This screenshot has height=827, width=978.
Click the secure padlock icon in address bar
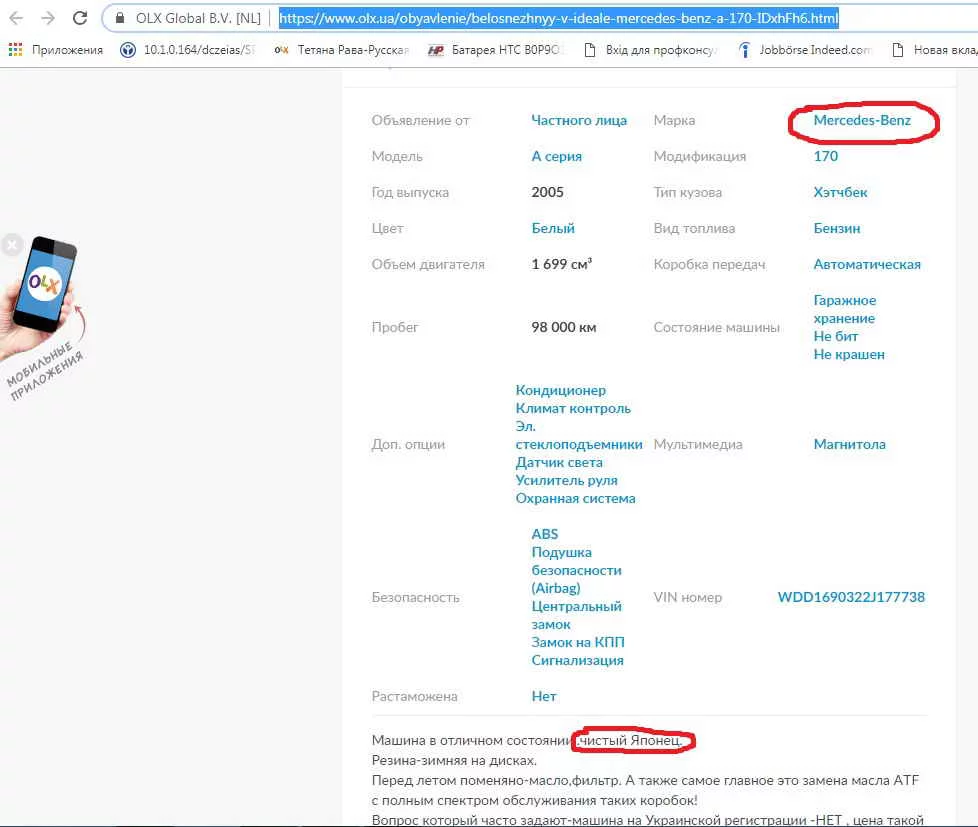coord(120,18)
